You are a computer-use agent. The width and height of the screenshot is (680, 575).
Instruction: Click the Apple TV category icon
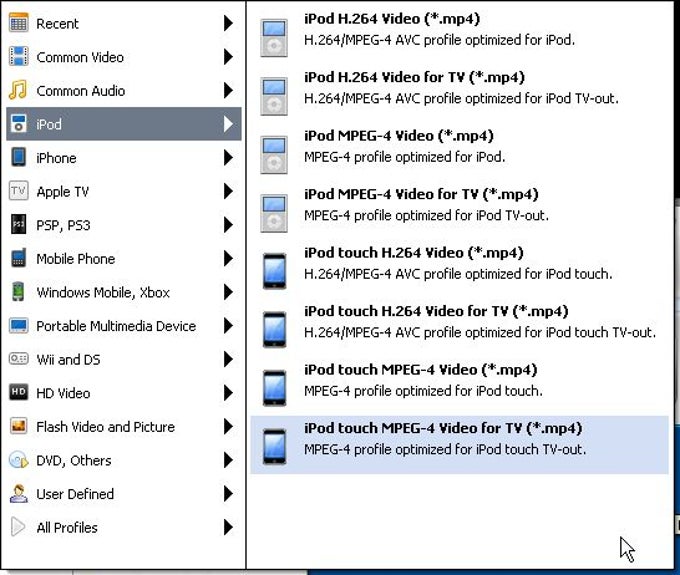click(18, 191)
